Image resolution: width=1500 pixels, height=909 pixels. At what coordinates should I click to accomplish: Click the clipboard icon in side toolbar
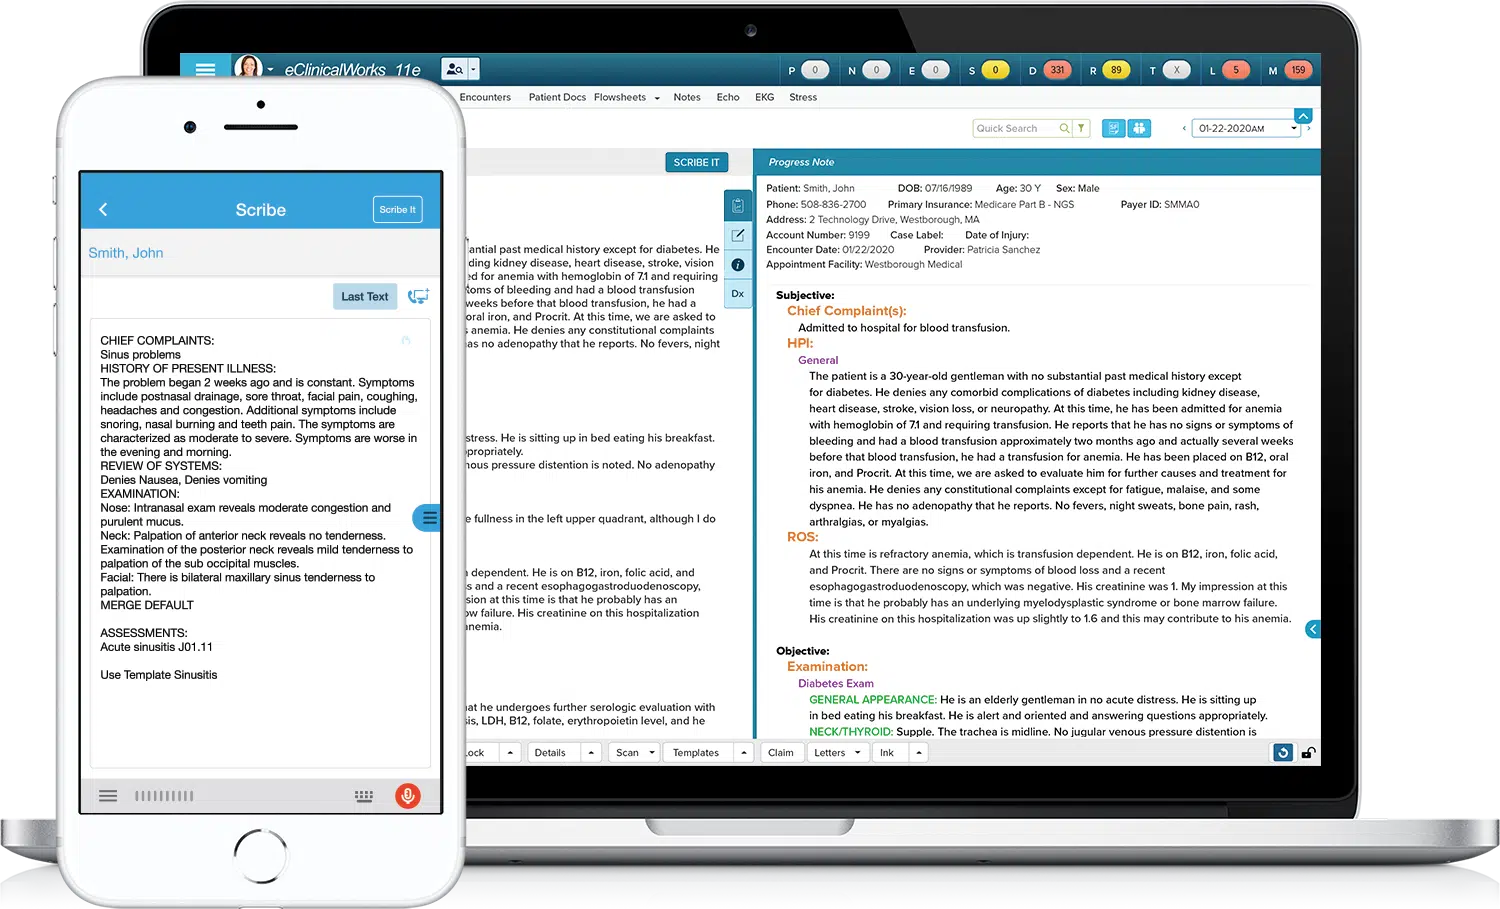click(738, 206)
